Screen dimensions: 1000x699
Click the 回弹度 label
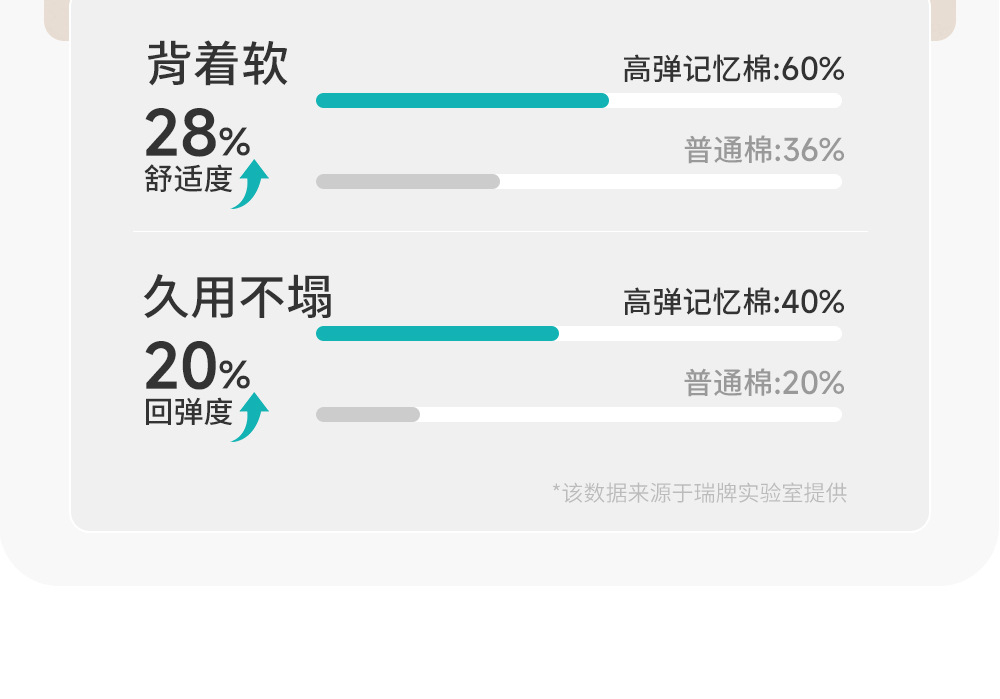[188, 413]
